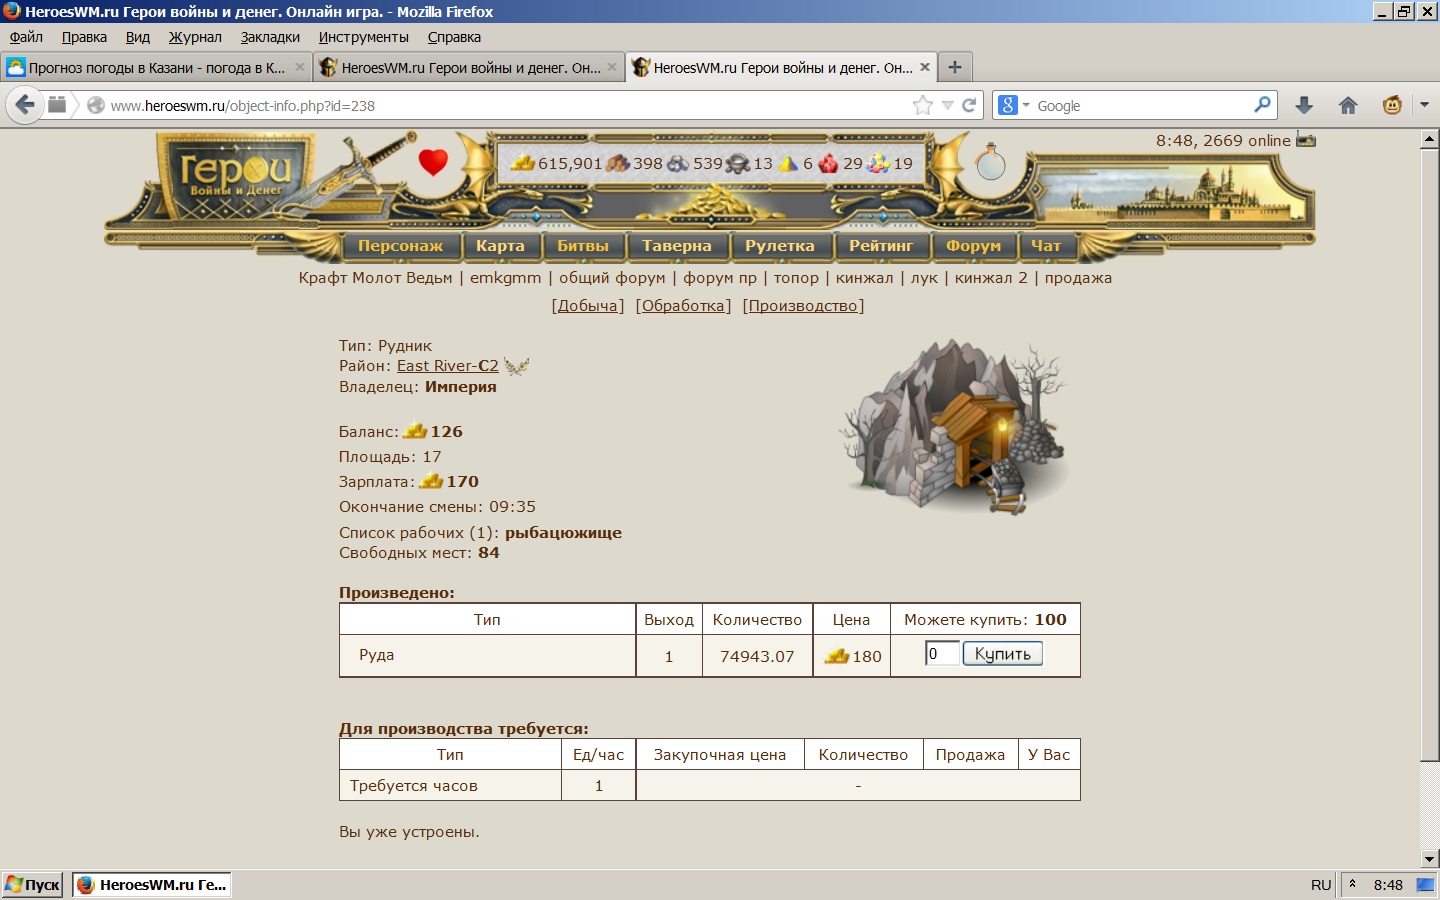This screenshot has width=1440, height=900.
Task: Open the Персонаж game menu
Action: point(400,246)
